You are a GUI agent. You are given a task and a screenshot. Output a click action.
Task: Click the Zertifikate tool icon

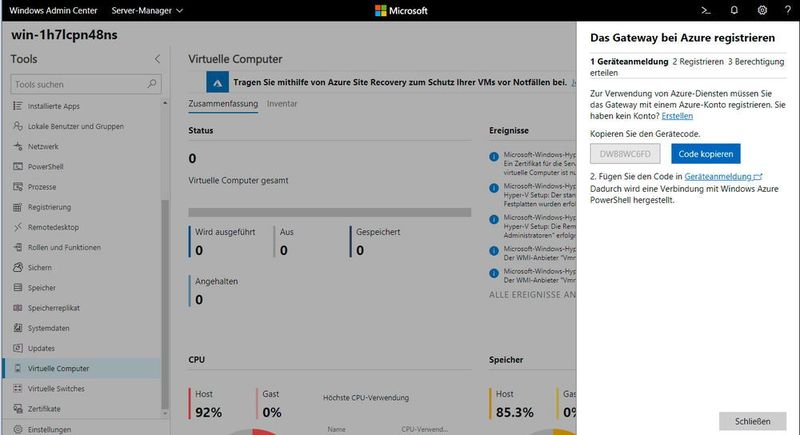point(18,409)
